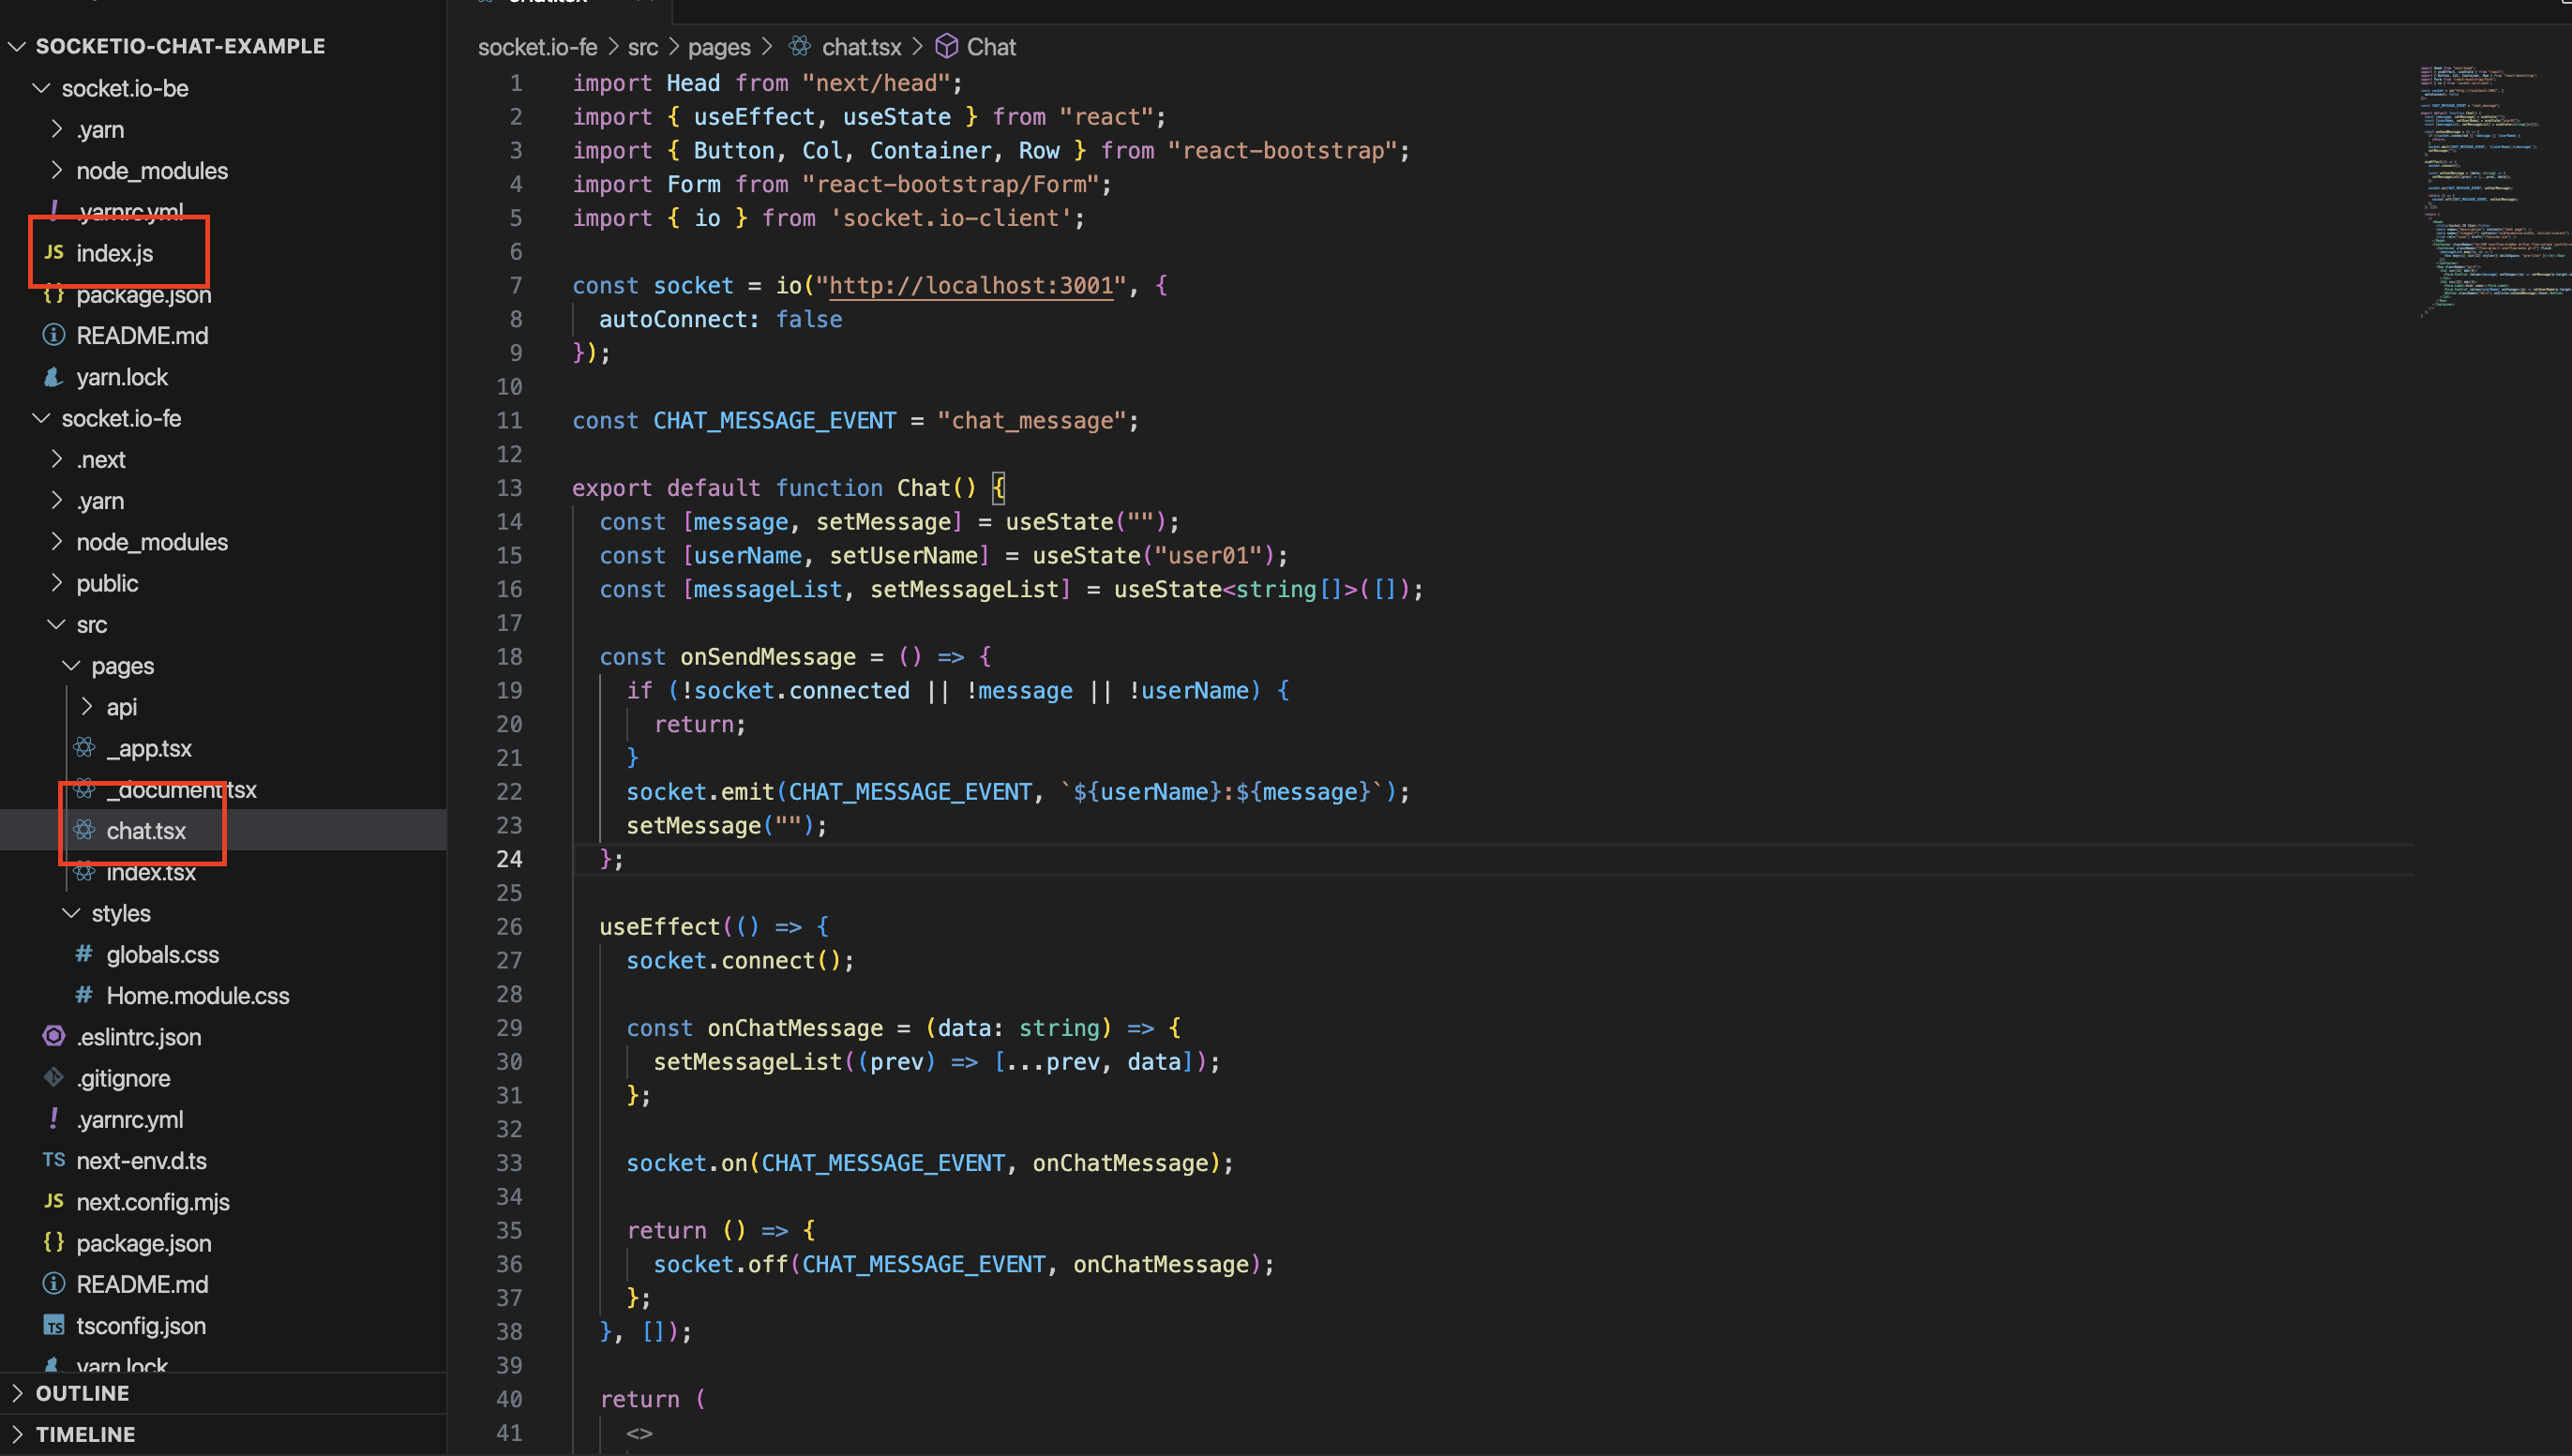Open globals.css file

click(x=163, y=954)
